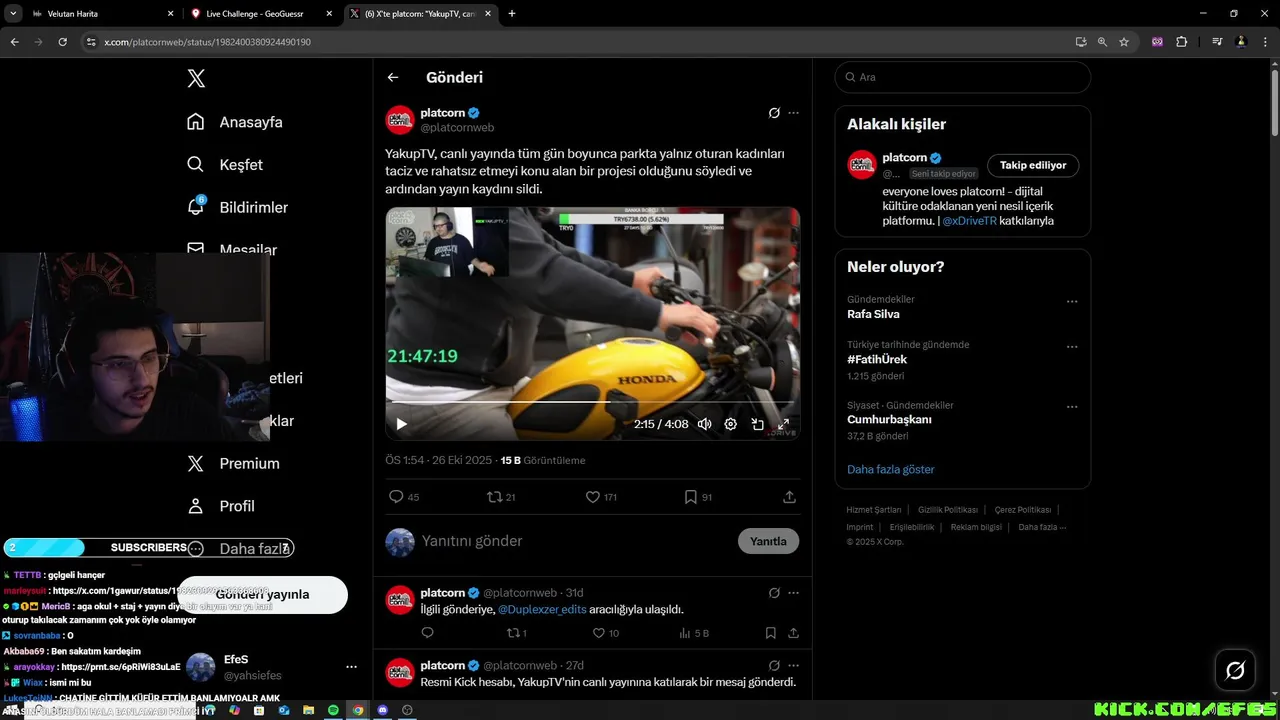1280x720 pixels.
Task: Open the @xDriveTR link
Action: 969,221
